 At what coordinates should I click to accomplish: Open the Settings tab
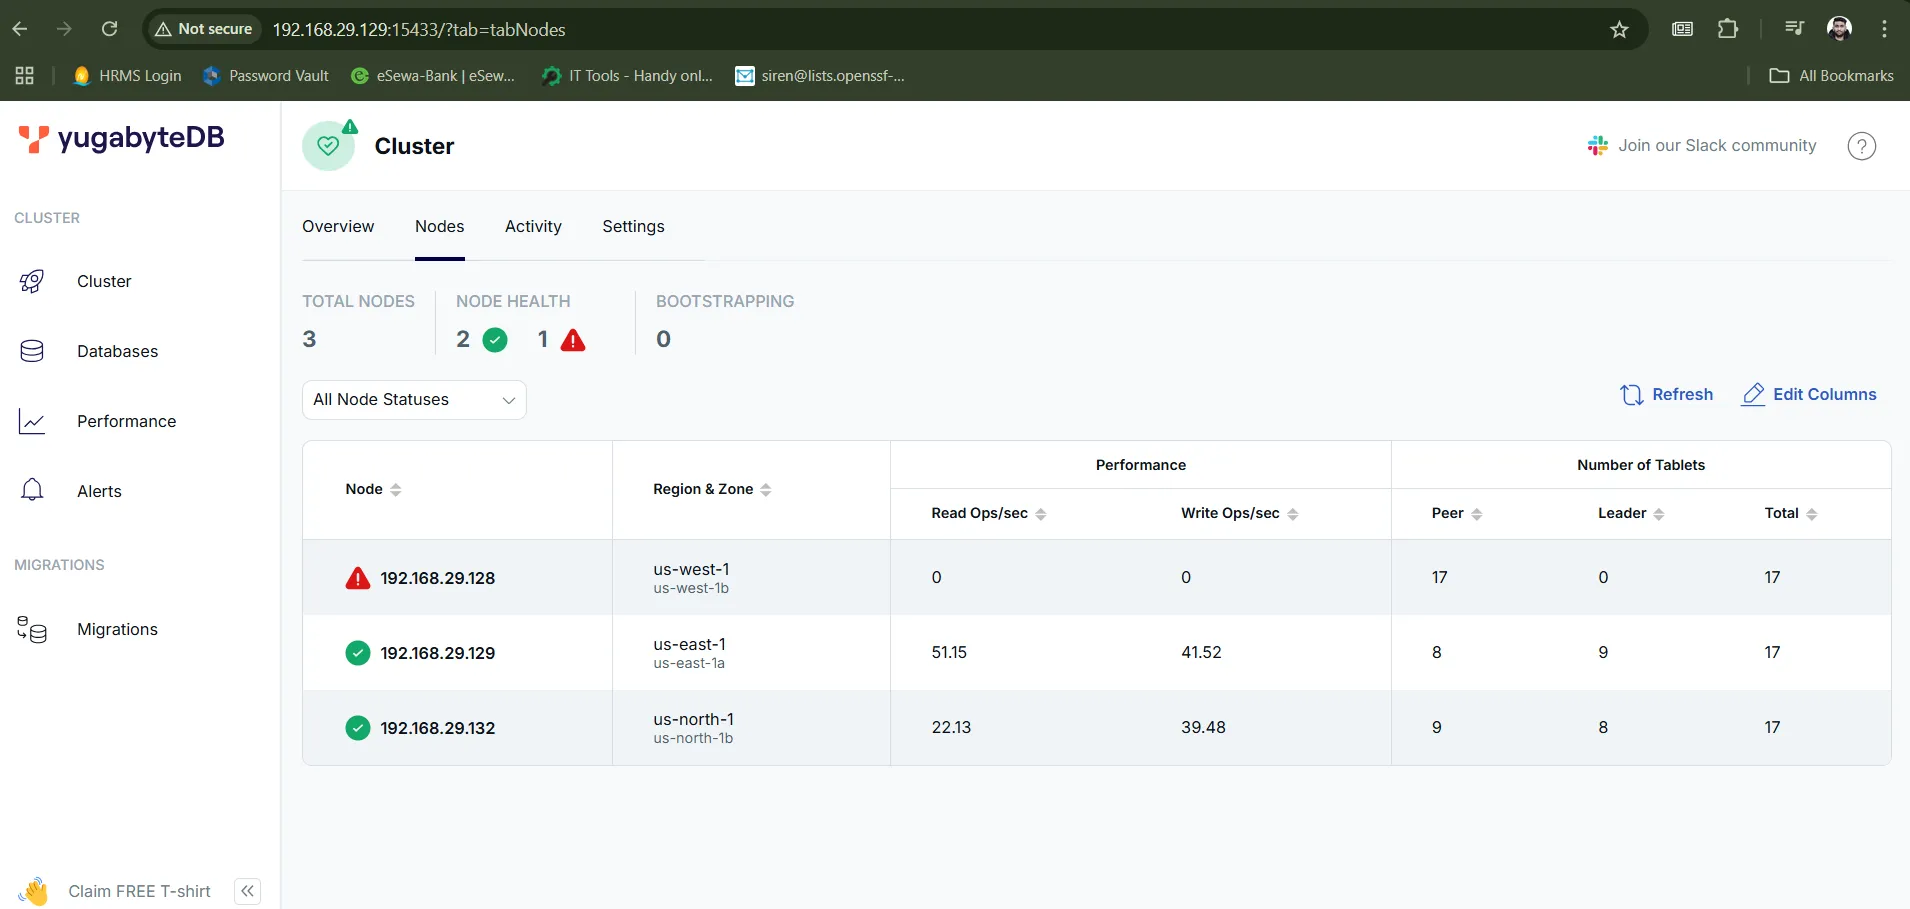pos(633,226)
